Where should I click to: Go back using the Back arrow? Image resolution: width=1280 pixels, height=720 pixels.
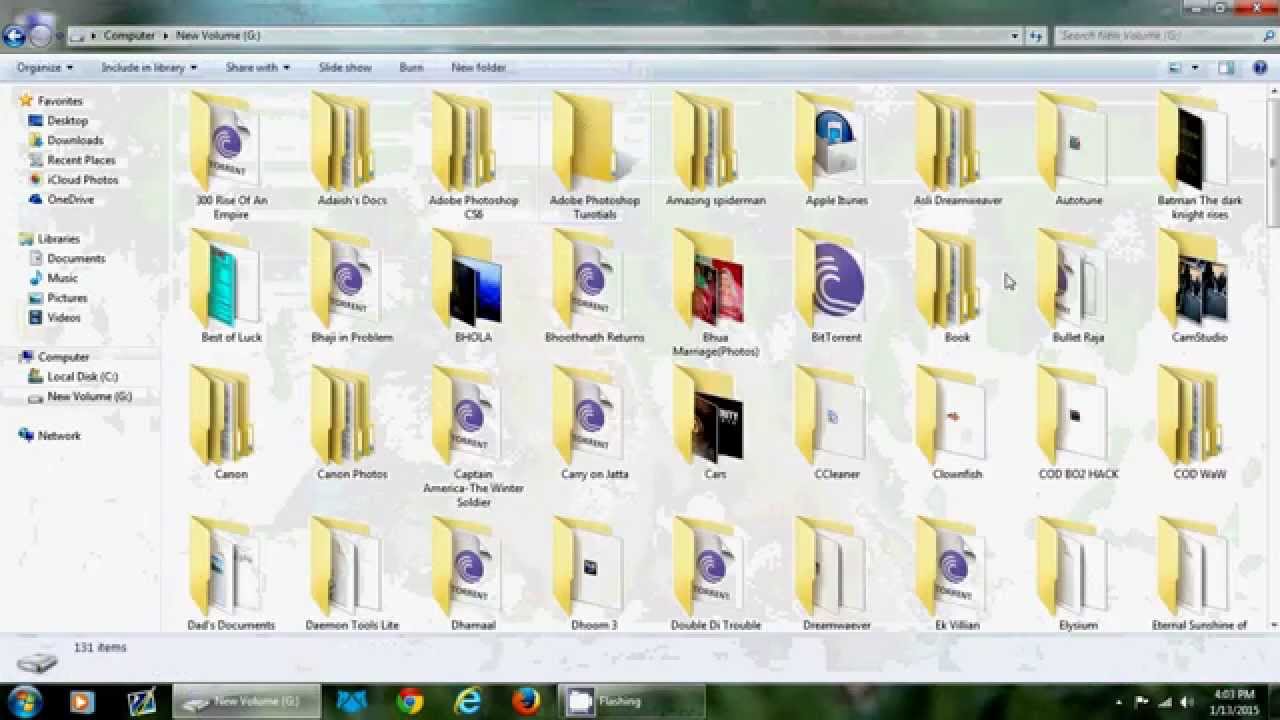point(14,37)
